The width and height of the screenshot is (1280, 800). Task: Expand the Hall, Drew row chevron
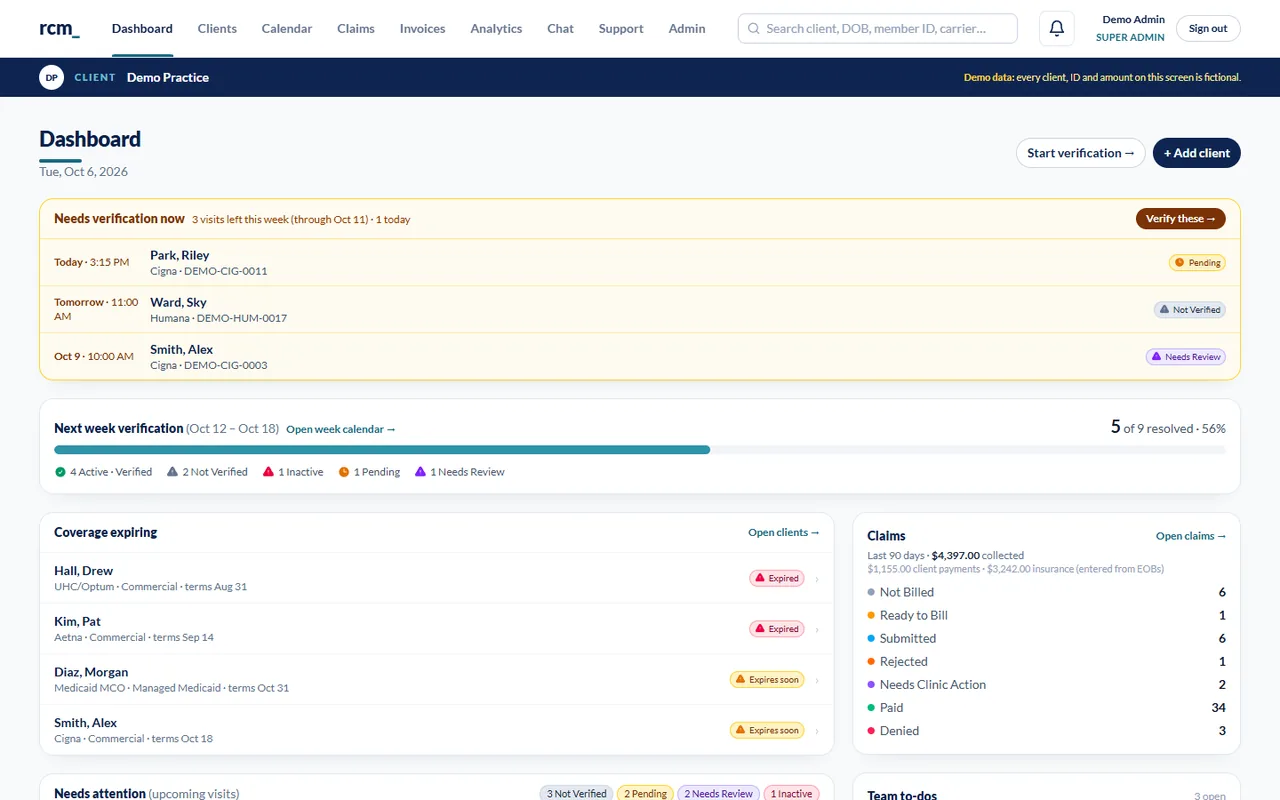817,579
